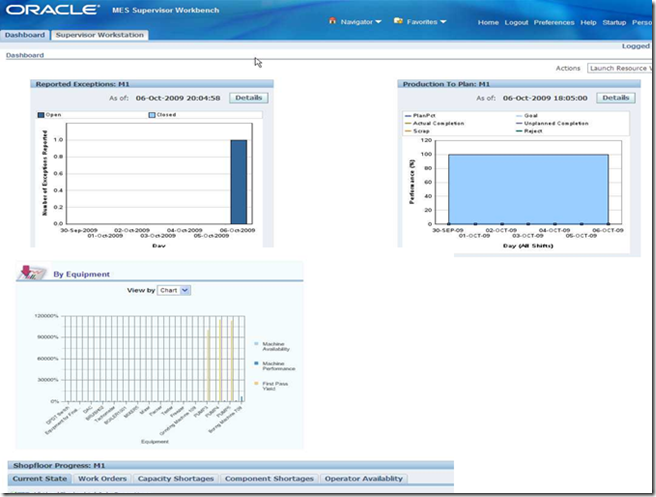The height and width of the screenshot is (497, 656).
Task: Click the Navigator home icon
Action: pos(333,20)
